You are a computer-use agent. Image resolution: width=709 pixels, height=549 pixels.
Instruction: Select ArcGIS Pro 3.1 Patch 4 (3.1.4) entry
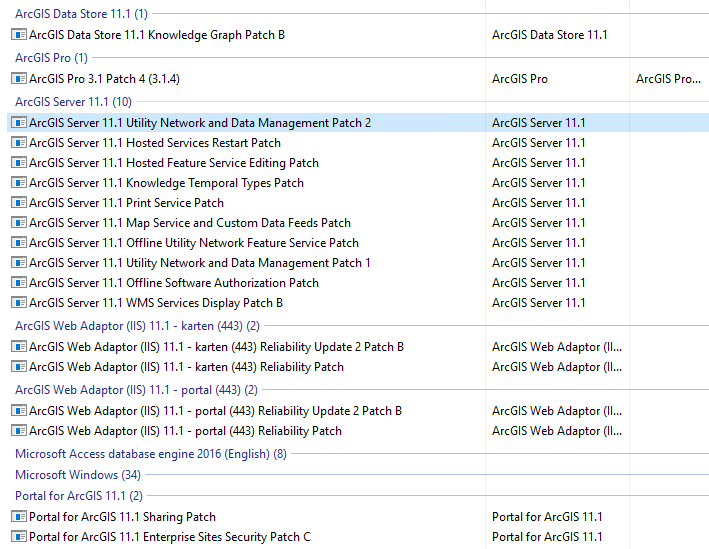click(104, 79)
